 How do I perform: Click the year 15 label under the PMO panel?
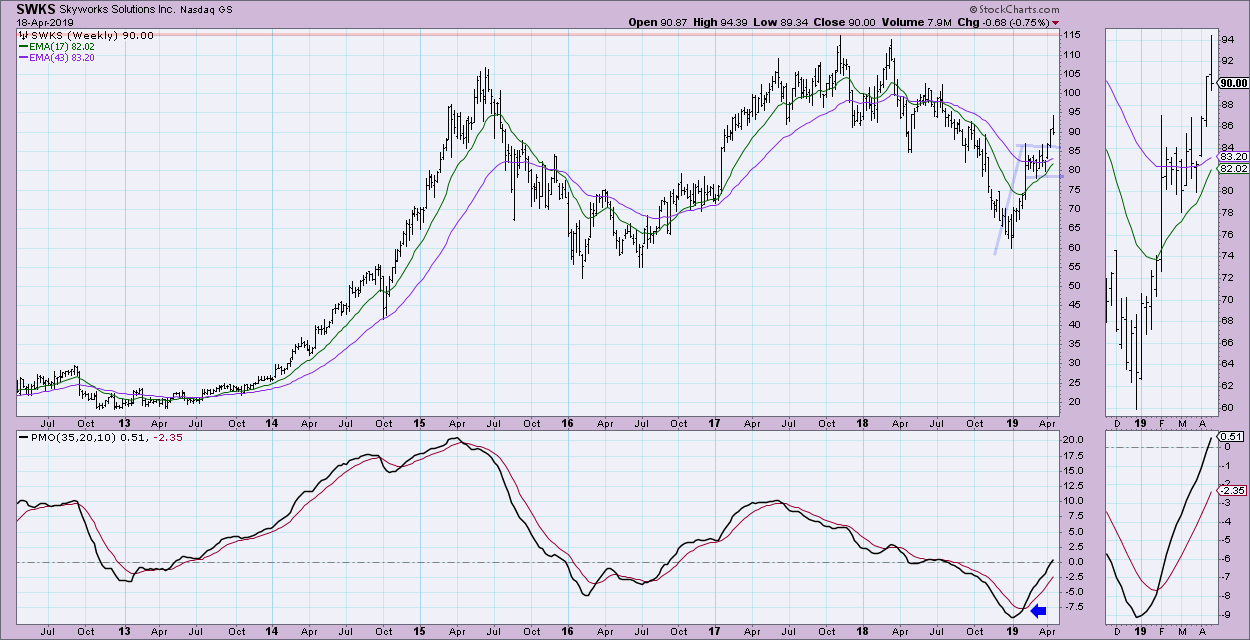pos(420,632)
